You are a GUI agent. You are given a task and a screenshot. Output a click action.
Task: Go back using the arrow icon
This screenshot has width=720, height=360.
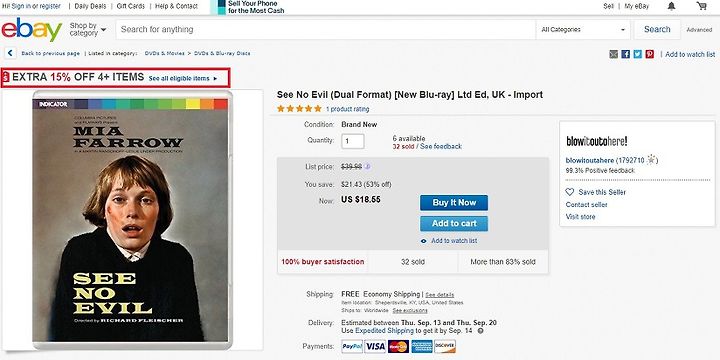(10, 53)
